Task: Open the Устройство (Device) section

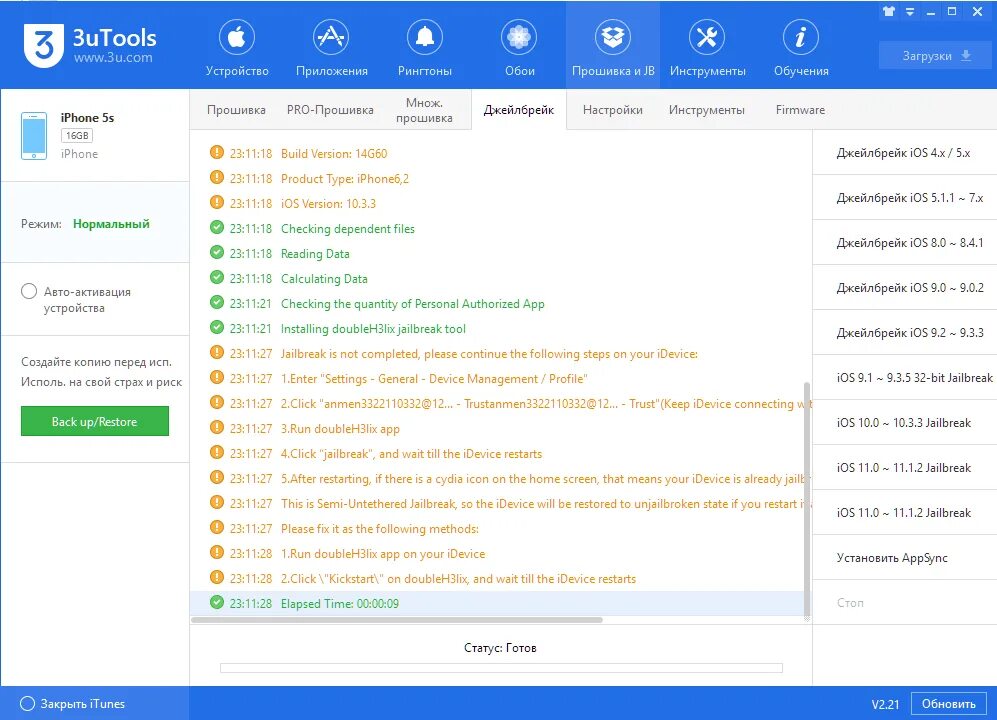Action: point(237,48)
